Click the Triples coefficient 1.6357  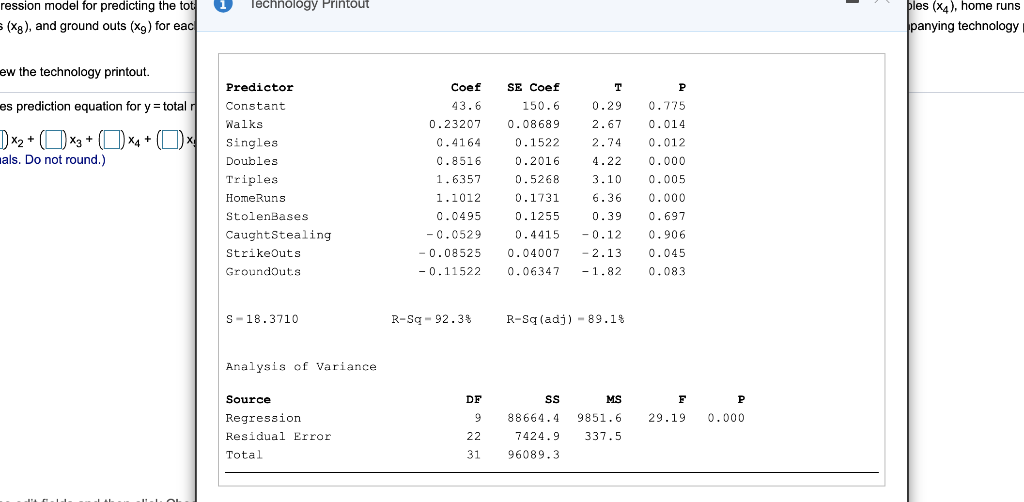pyautogui.click(x=458, y=180)
